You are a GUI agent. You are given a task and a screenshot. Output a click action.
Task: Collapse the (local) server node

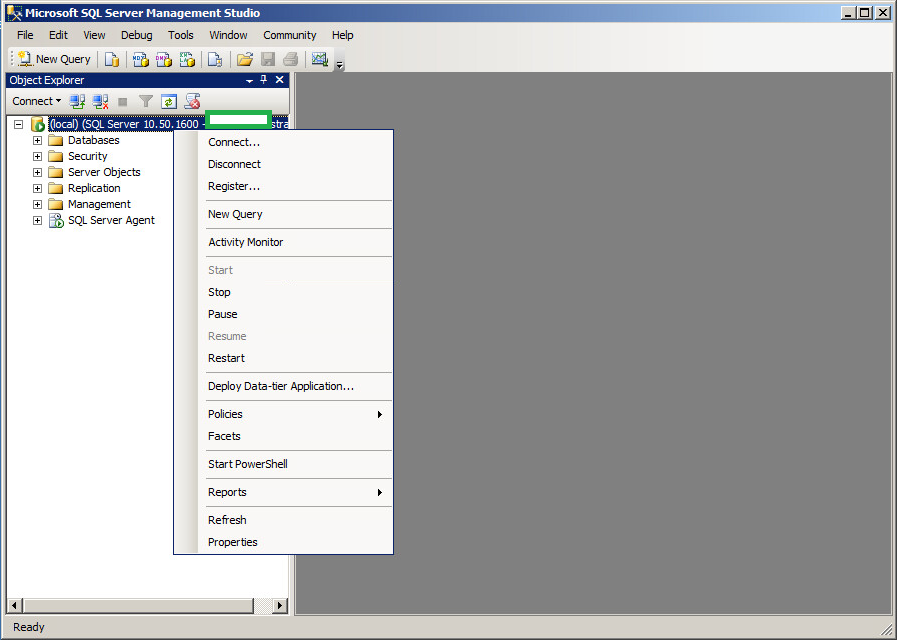(18, 124)
